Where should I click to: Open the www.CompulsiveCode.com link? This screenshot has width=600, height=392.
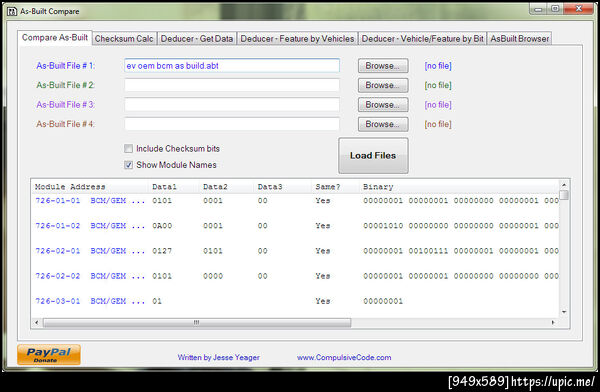[x=344, y=358]
